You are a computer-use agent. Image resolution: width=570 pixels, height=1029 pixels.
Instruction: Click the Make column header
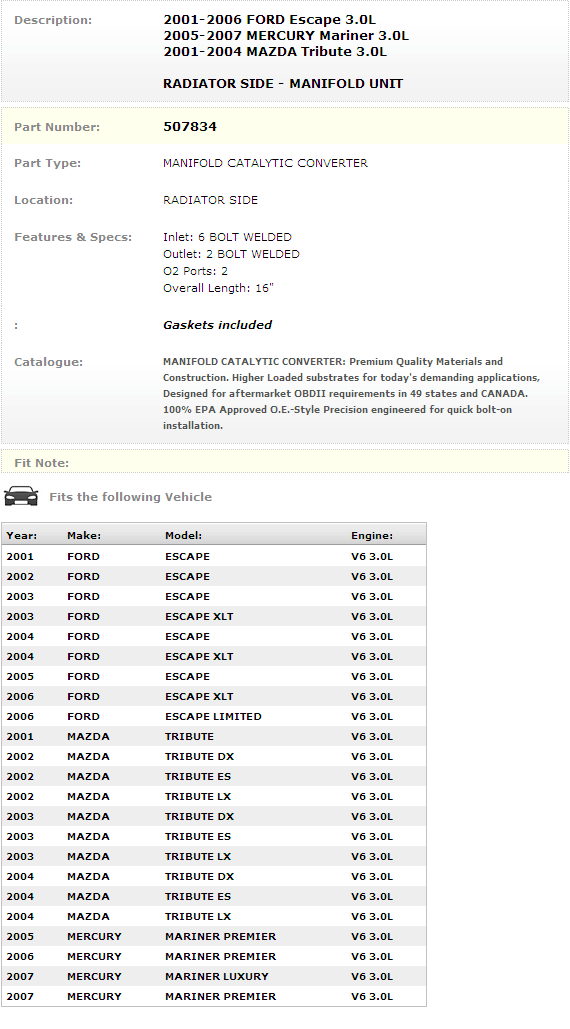click(x=84, y=536)
